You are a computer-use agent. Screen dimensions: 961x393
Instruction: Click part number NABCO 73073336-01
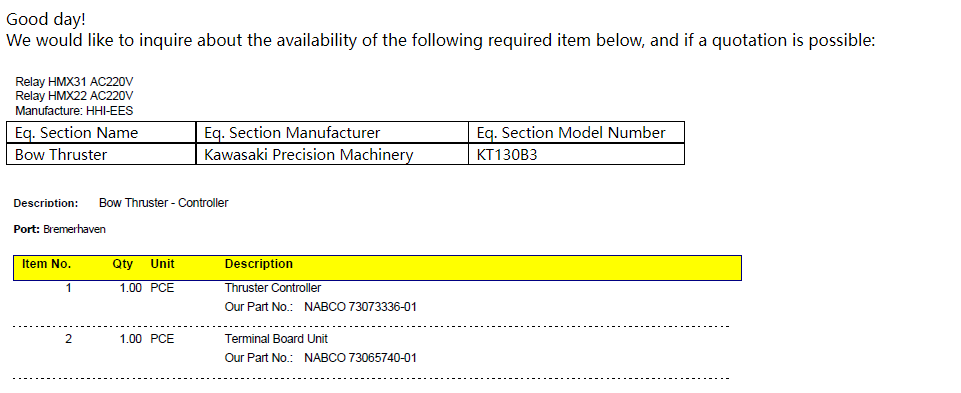click(360, 307)
